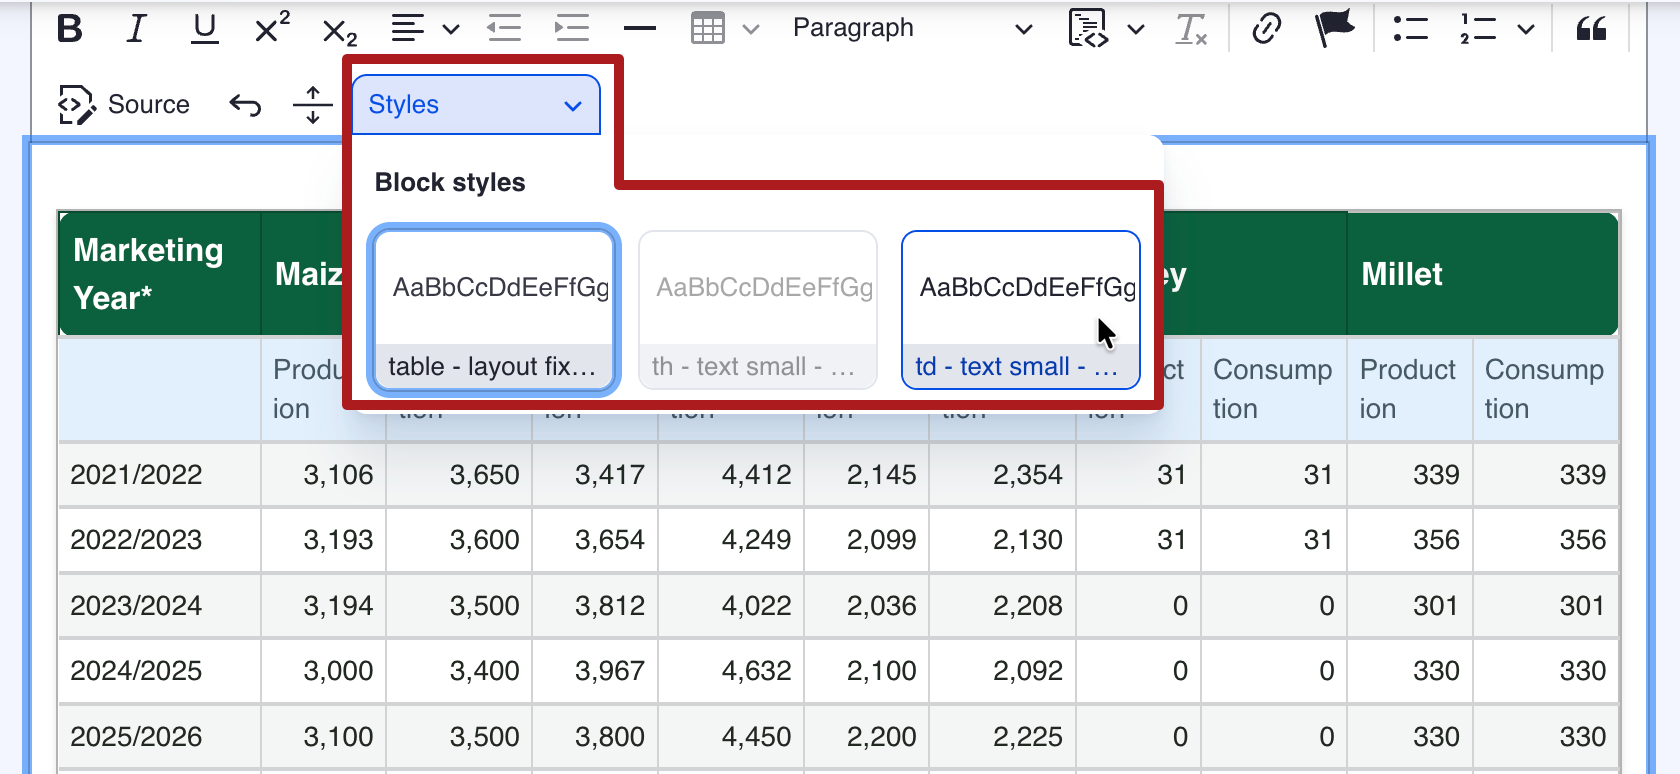Open the Paragraph heading dropdown

click(x=912, y=29)
